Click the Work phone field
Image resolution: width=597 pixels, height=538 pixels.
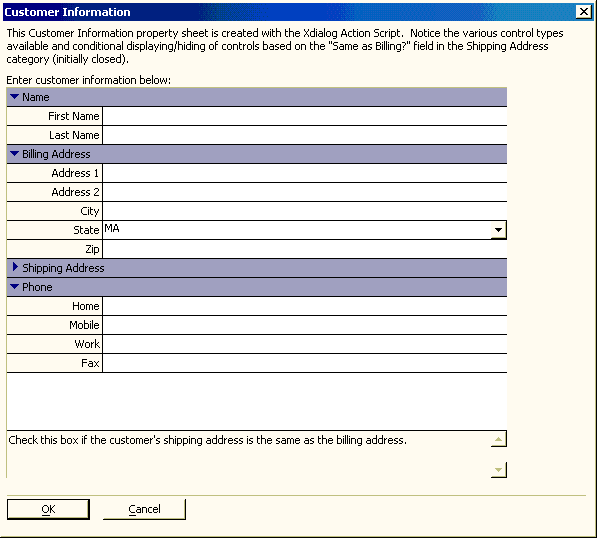tap(305, 344)
